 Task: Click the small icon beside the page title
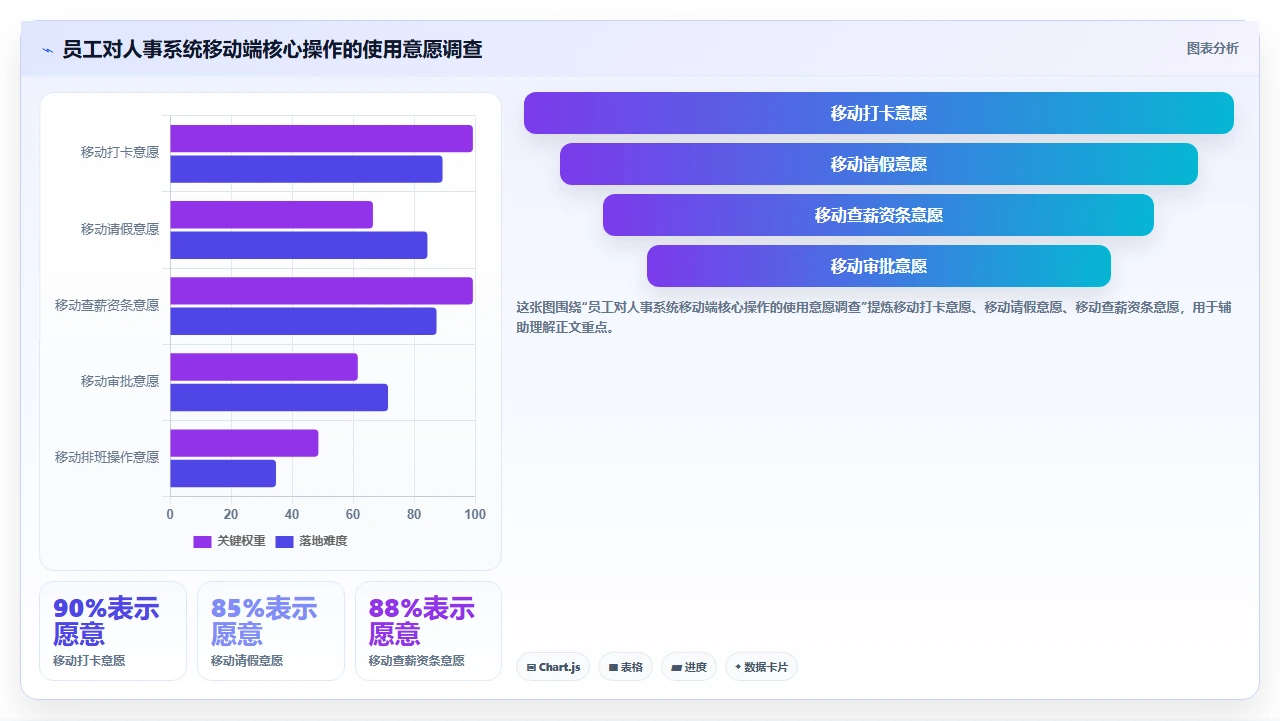47,50
